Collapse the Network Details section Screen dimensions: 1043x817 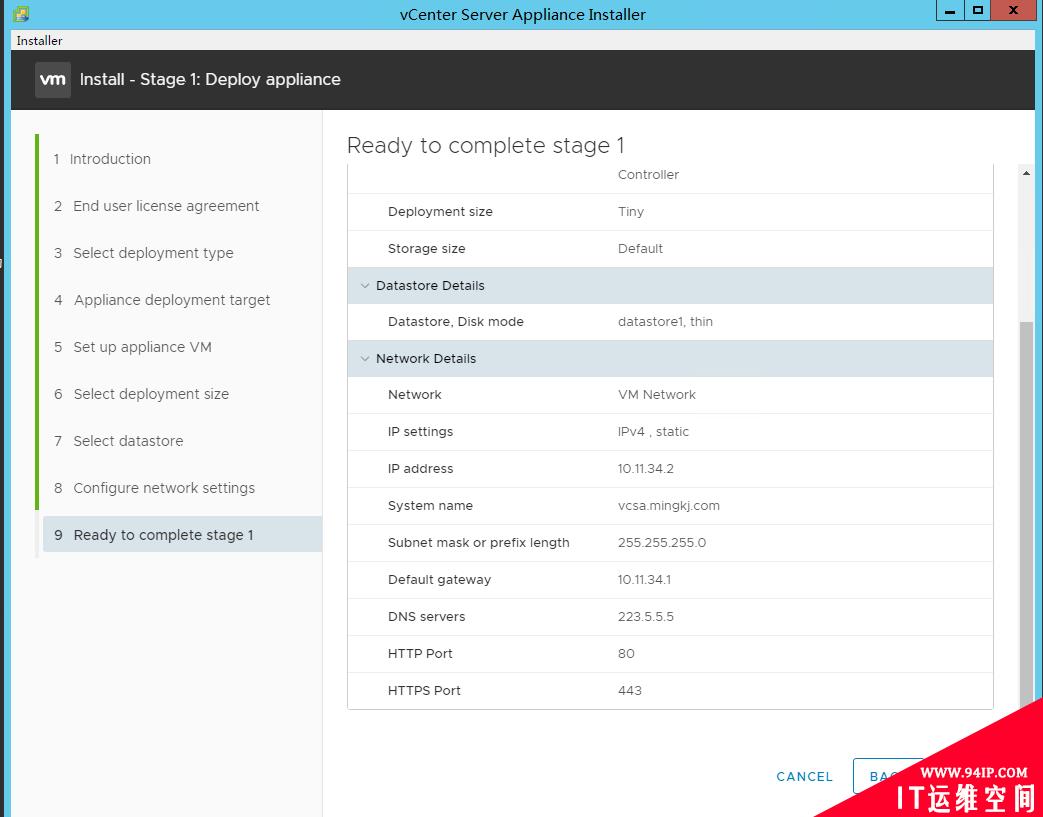coord(365,359)
